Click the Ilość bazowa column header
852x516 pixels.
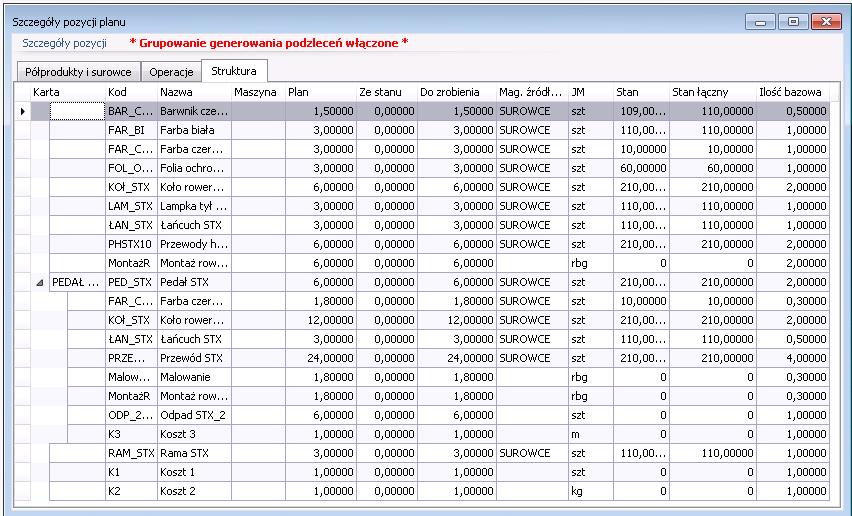click(793, 92)
